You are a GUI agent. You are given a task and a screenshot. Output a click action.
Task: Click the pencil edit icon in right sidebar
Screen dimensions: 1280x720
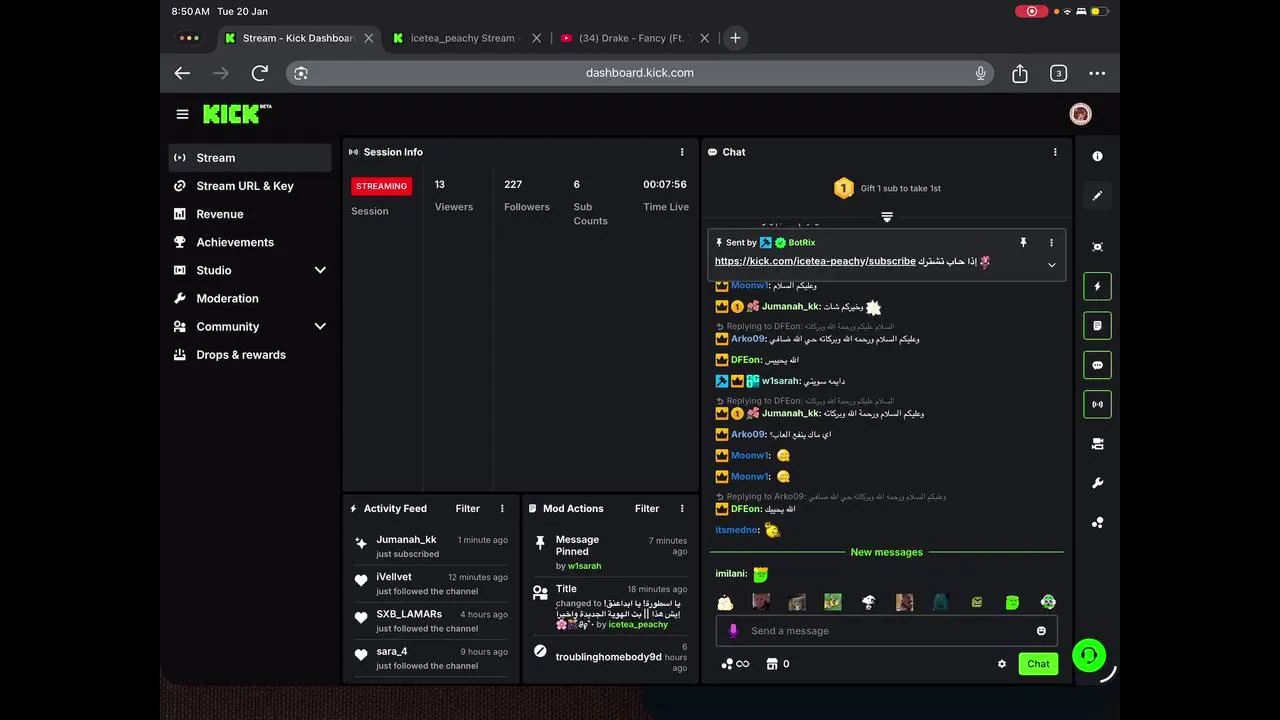(1097, 196)
